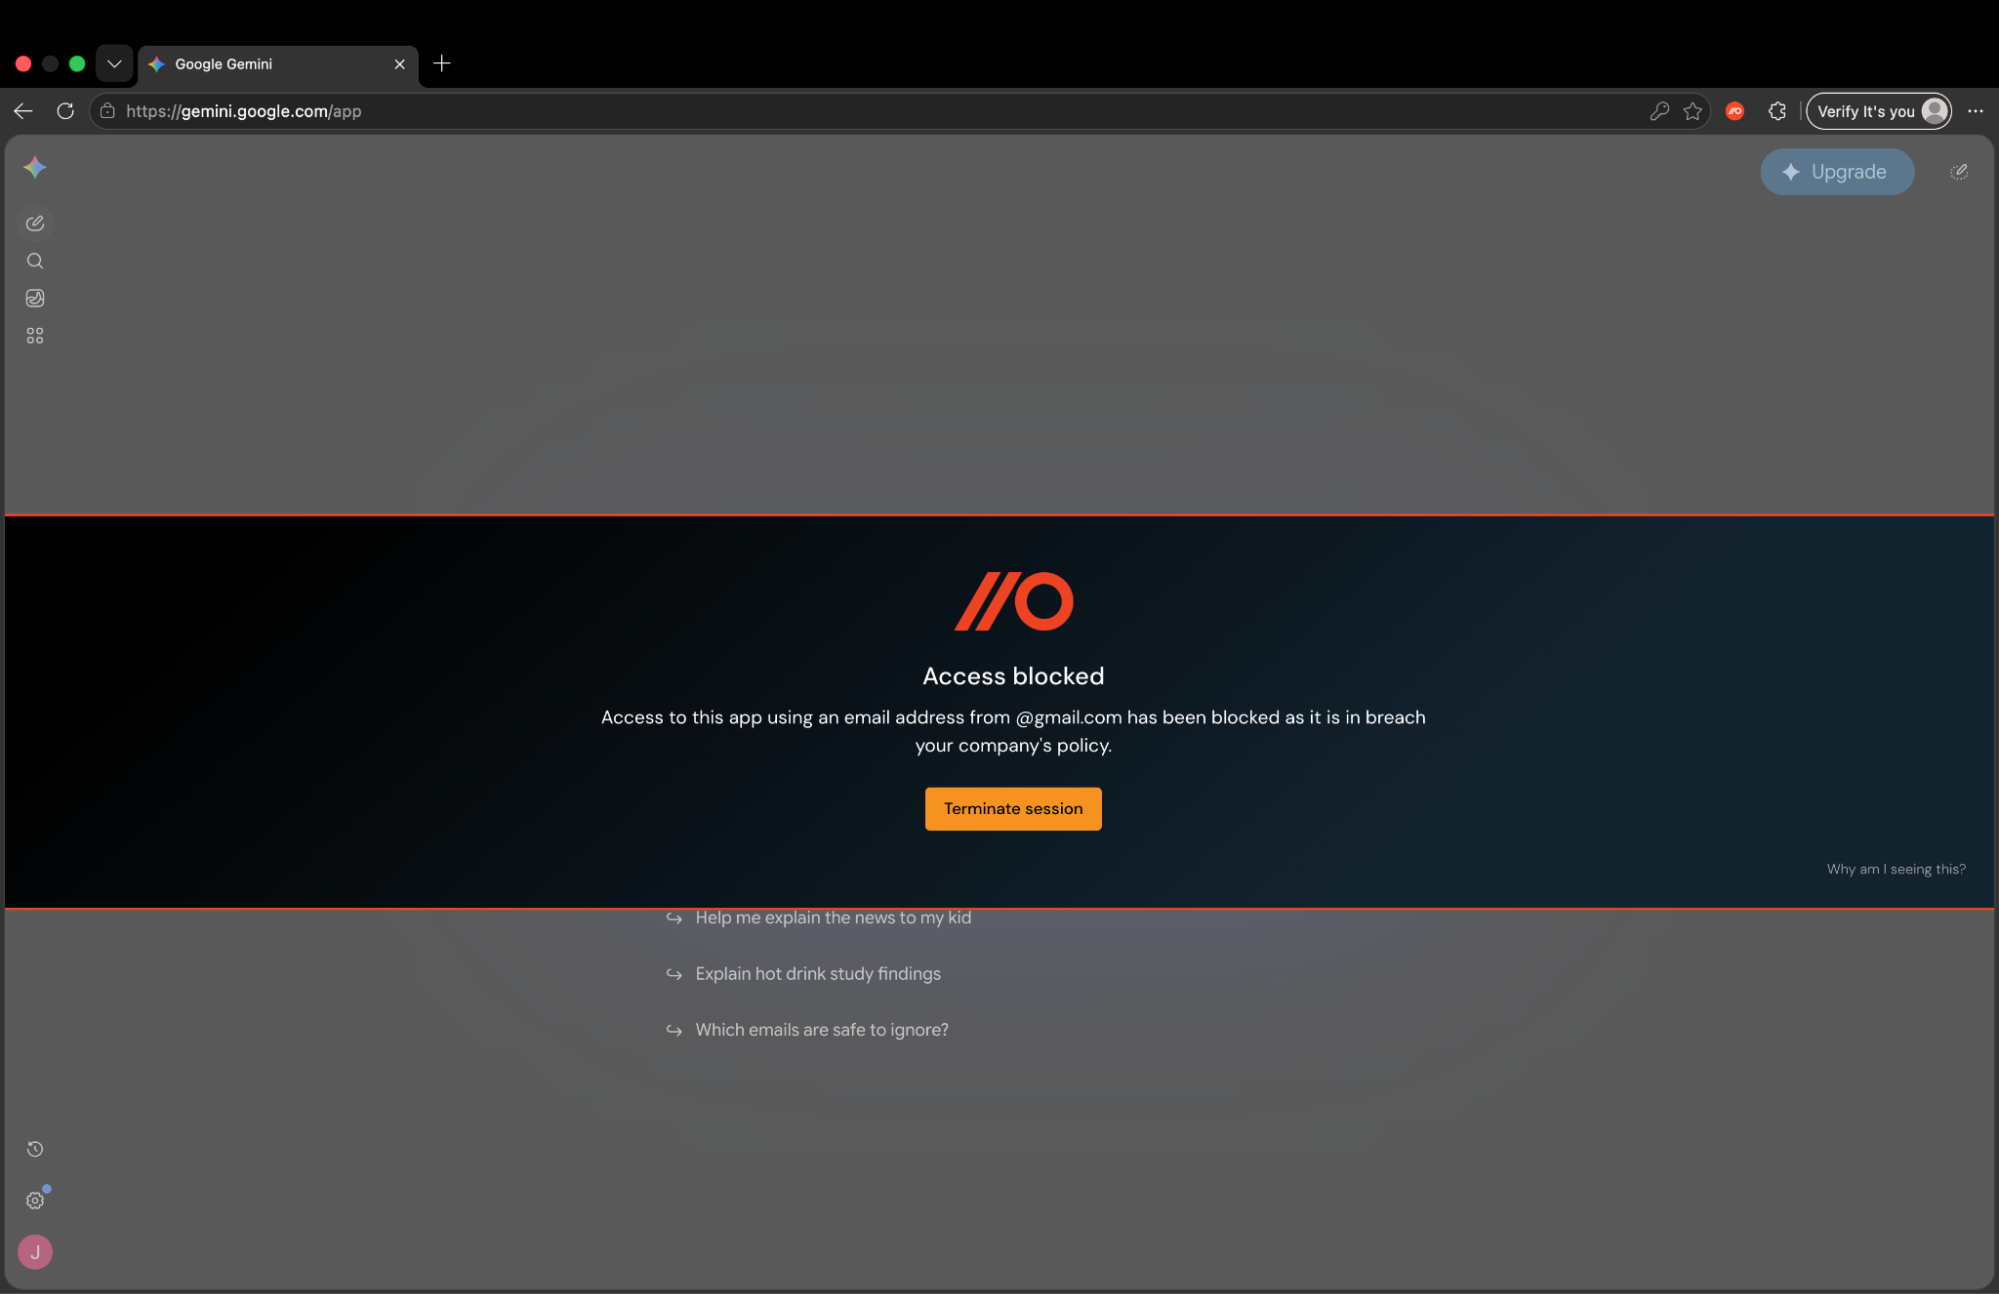Open the red browser extension icon

(x=1735, y=111)
